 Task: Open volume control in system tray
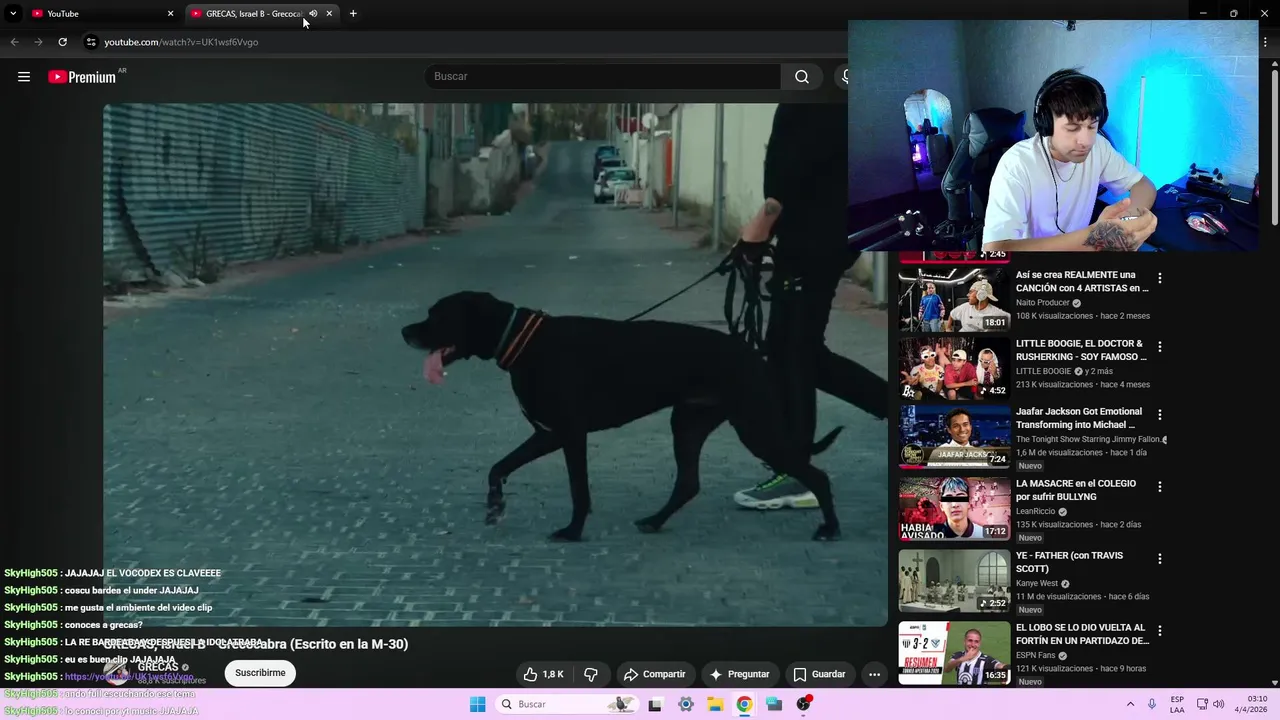coord(1218,704)
